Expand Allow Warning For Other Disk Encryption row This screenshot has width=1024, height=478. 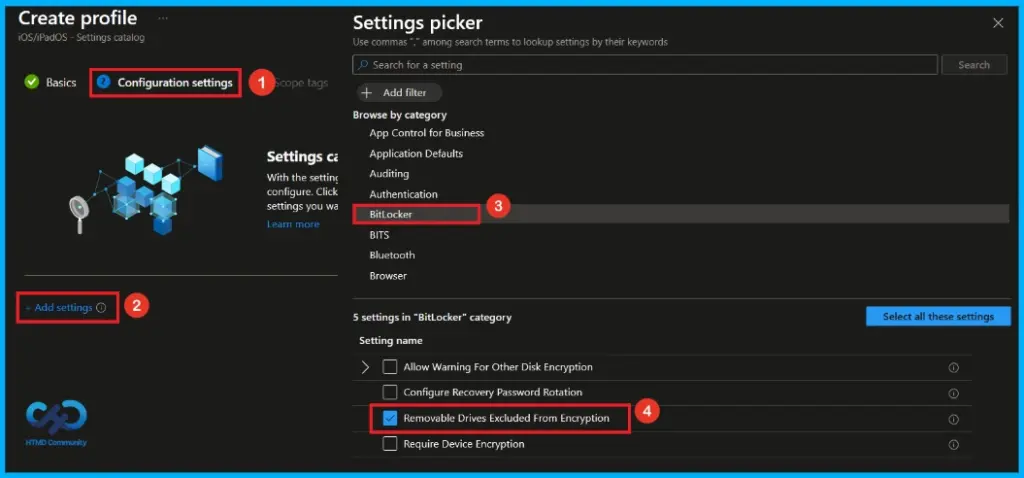pos(365,367)
